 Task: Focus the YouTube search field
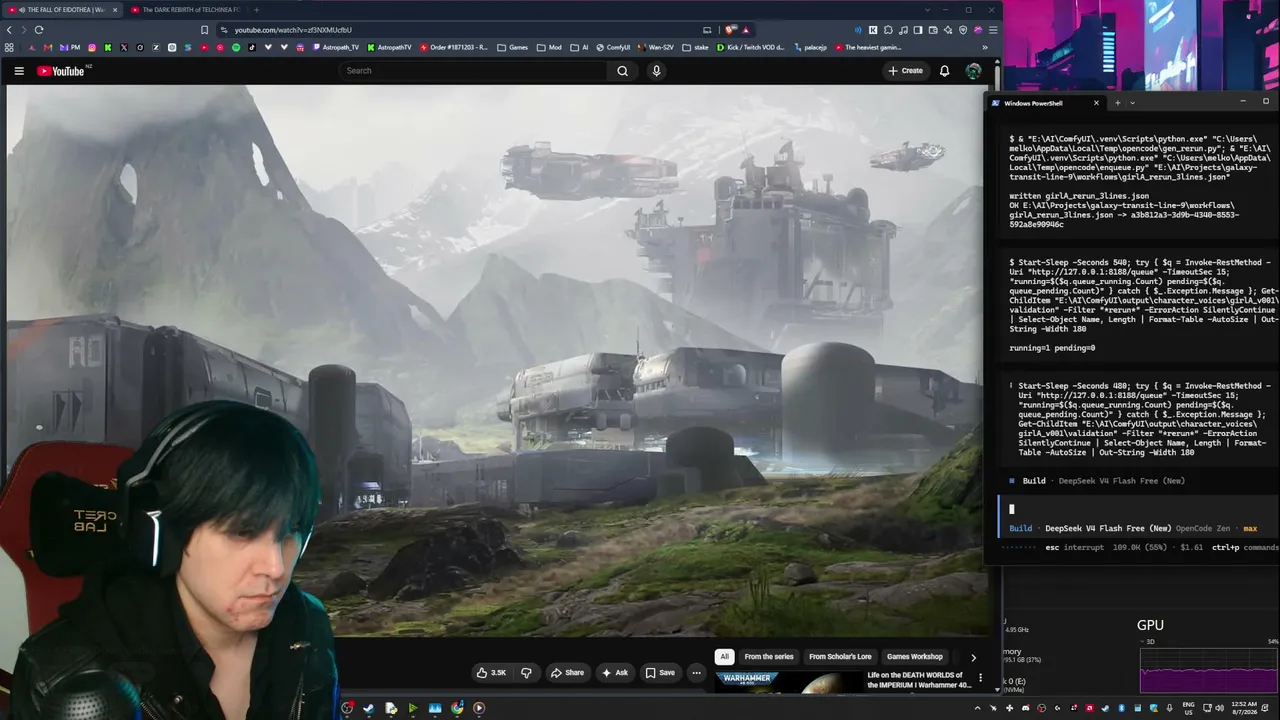pyautogui.click(x=472, y=71)
